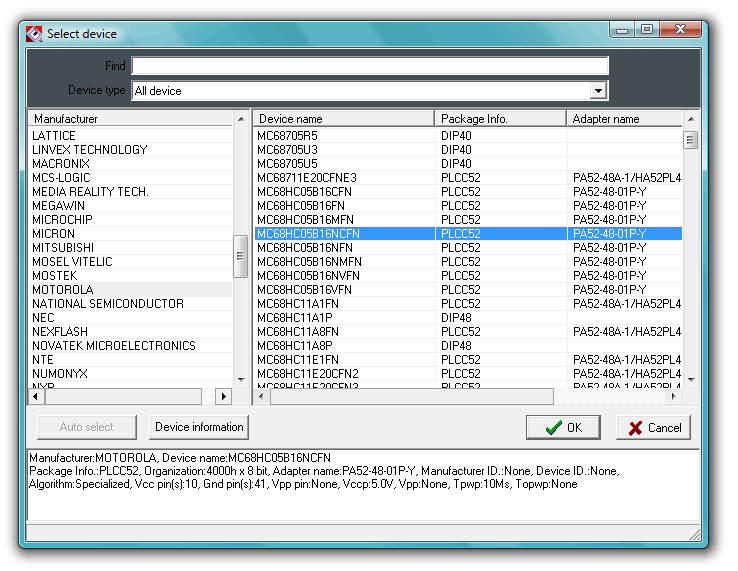
Task: Click manufacturer list vertical scrollbar thumb
Action: [241, 256]
